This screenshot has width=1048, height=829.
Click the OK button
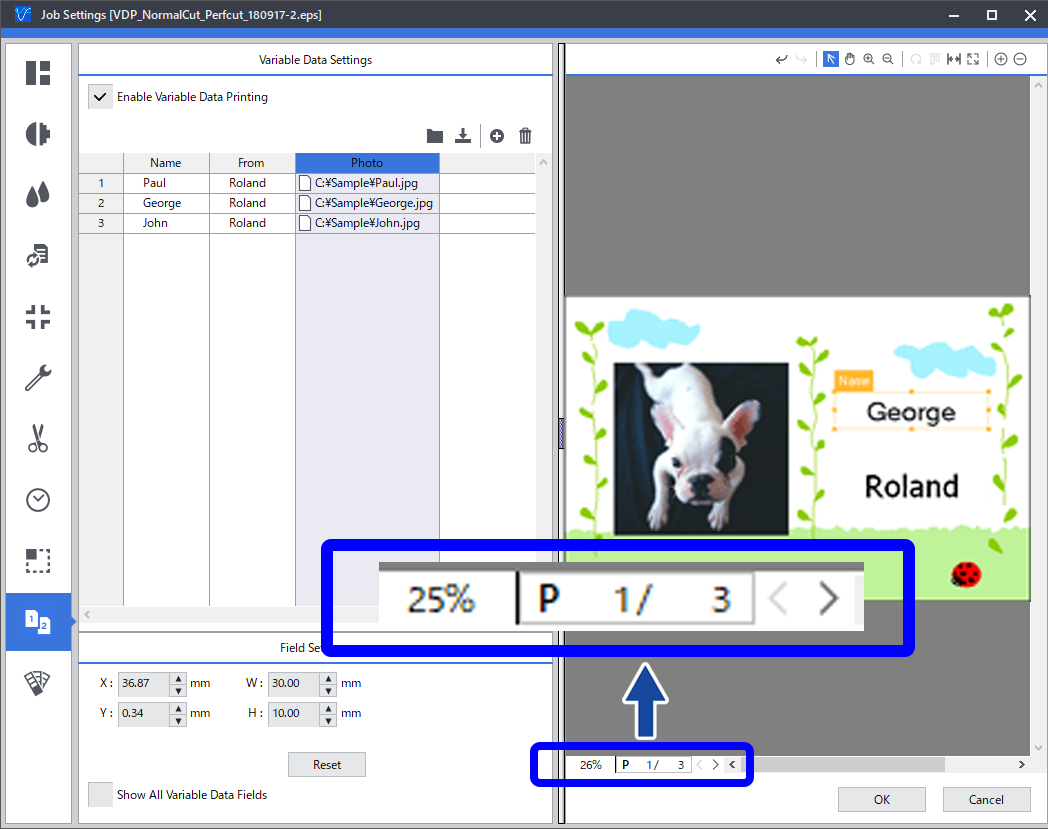[881, 799]
